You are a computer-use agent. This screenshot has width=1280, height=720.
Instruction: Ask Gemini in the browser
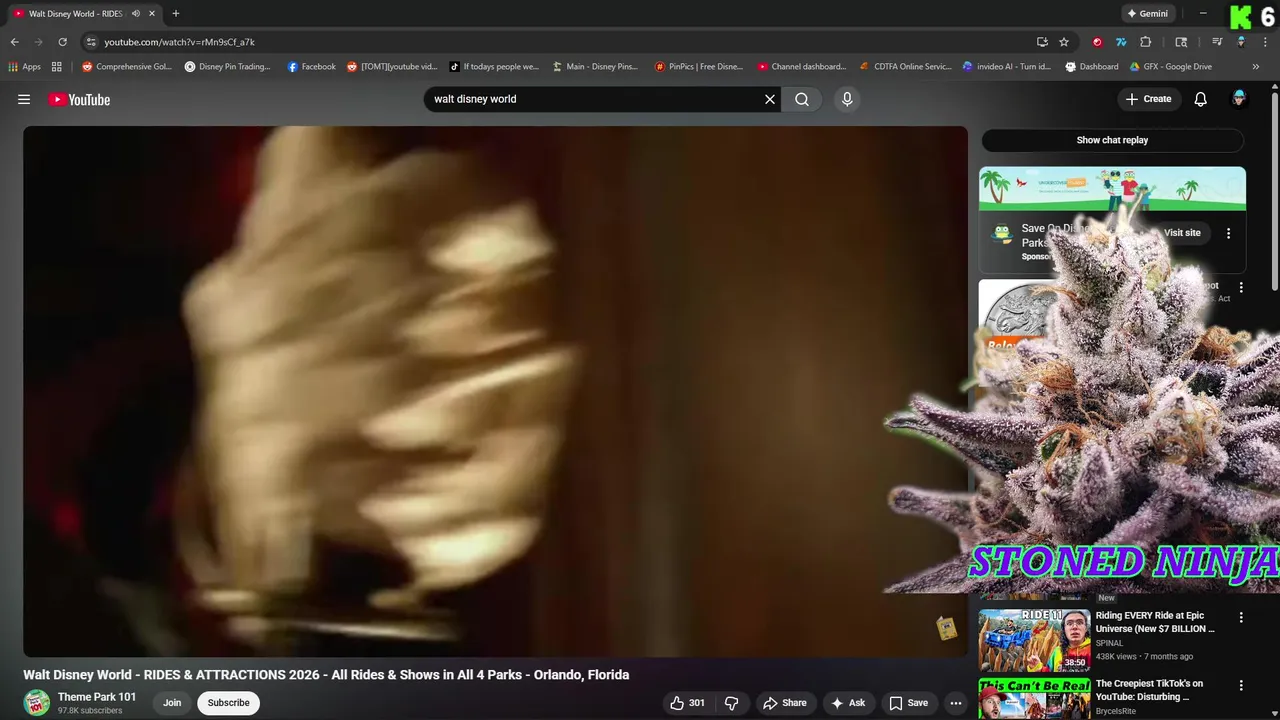(x=1147, y=14)
